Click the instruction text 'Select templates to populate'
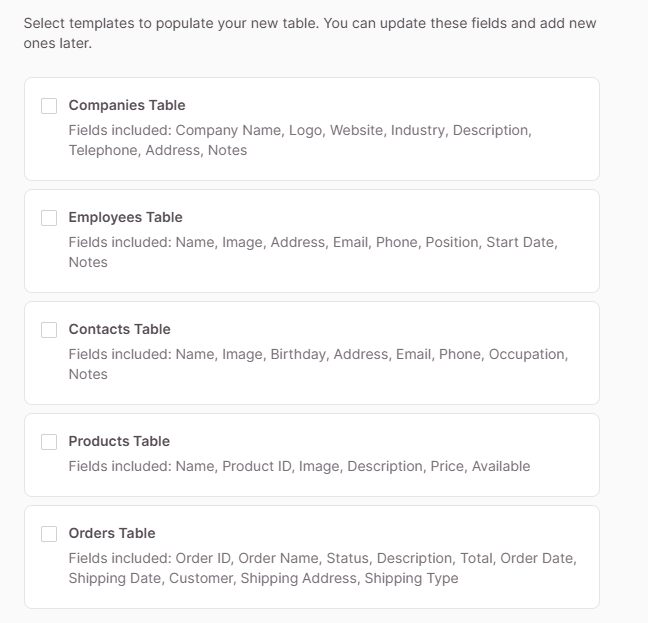This screenshot has height=623, width=648. (x=310, y=23)
